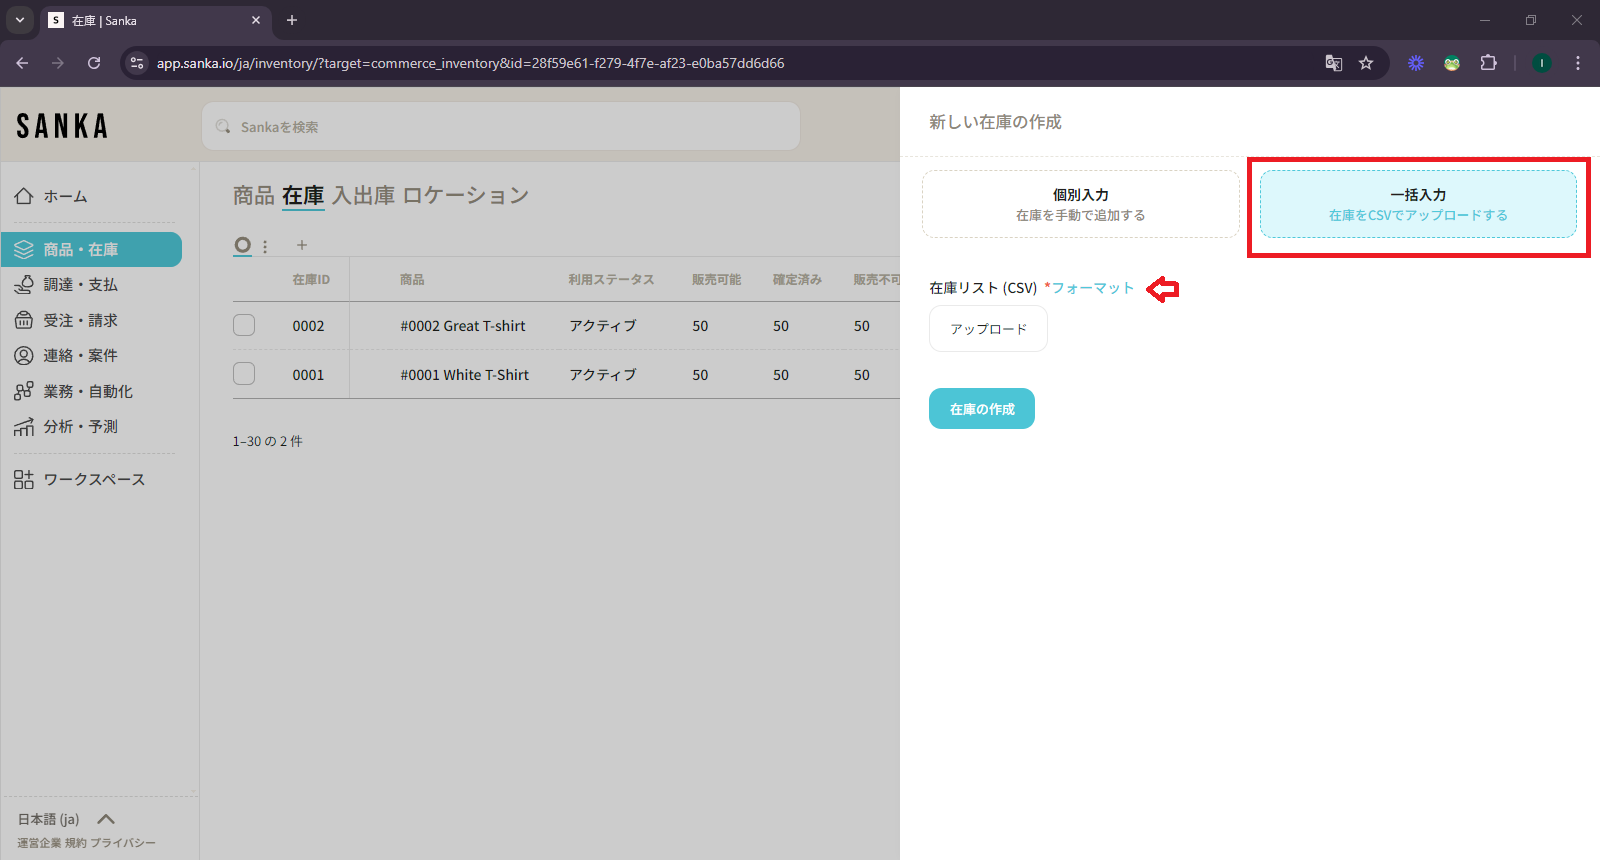Open 分析・予測 from the sidebar
Viewport: 1600px width, 860px height.
(80, 427)
